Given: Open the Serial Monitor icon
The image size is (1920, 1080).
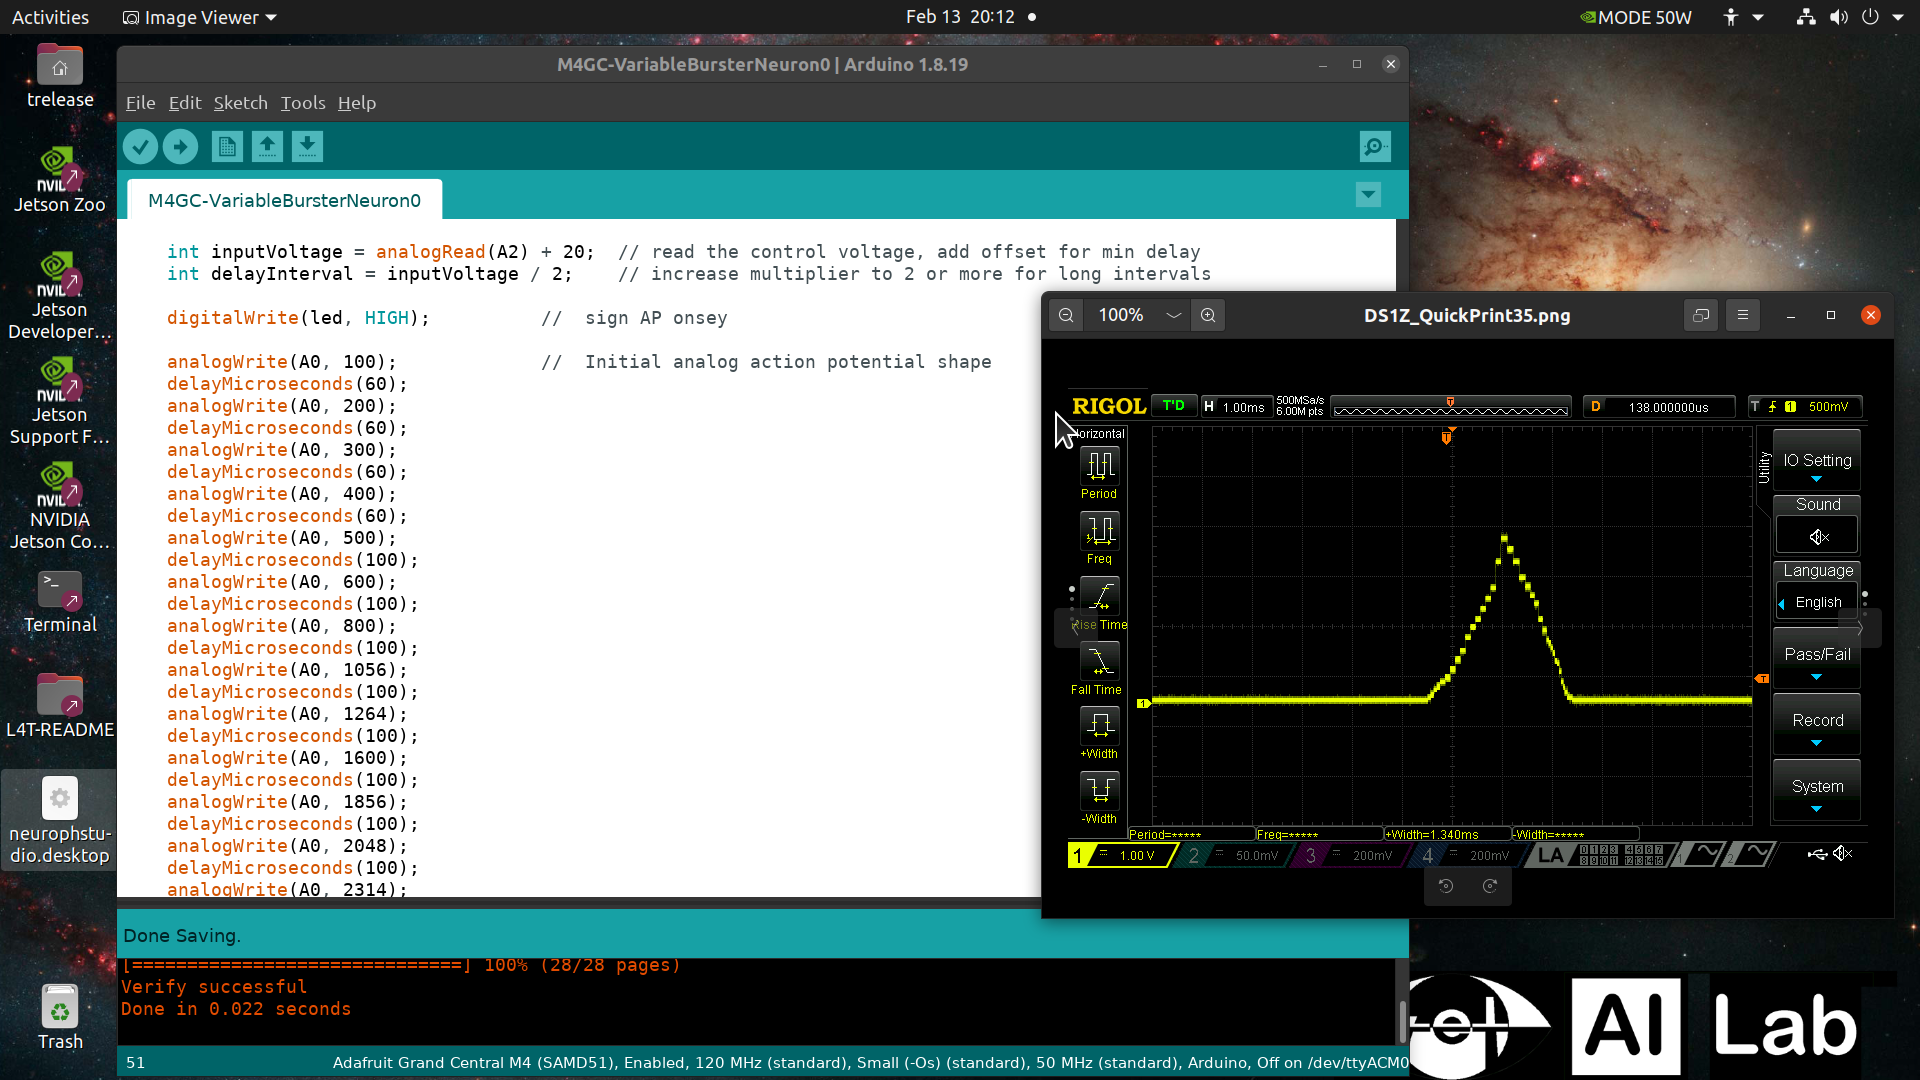Looking at the screenshot, I should [x=1375, y=147].
